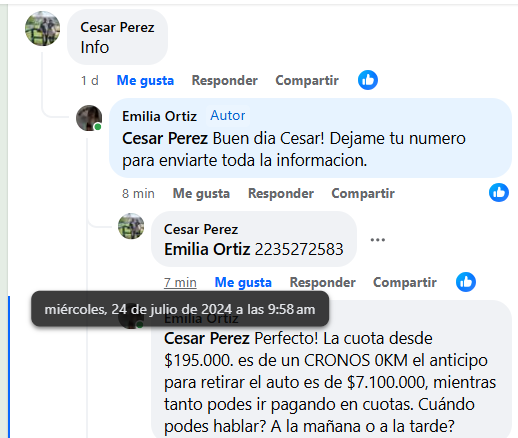Click Responder under Emilia Ortiz's 8 min reply
This screenshot has width=518, height=438.
click(x=281, y=193)
